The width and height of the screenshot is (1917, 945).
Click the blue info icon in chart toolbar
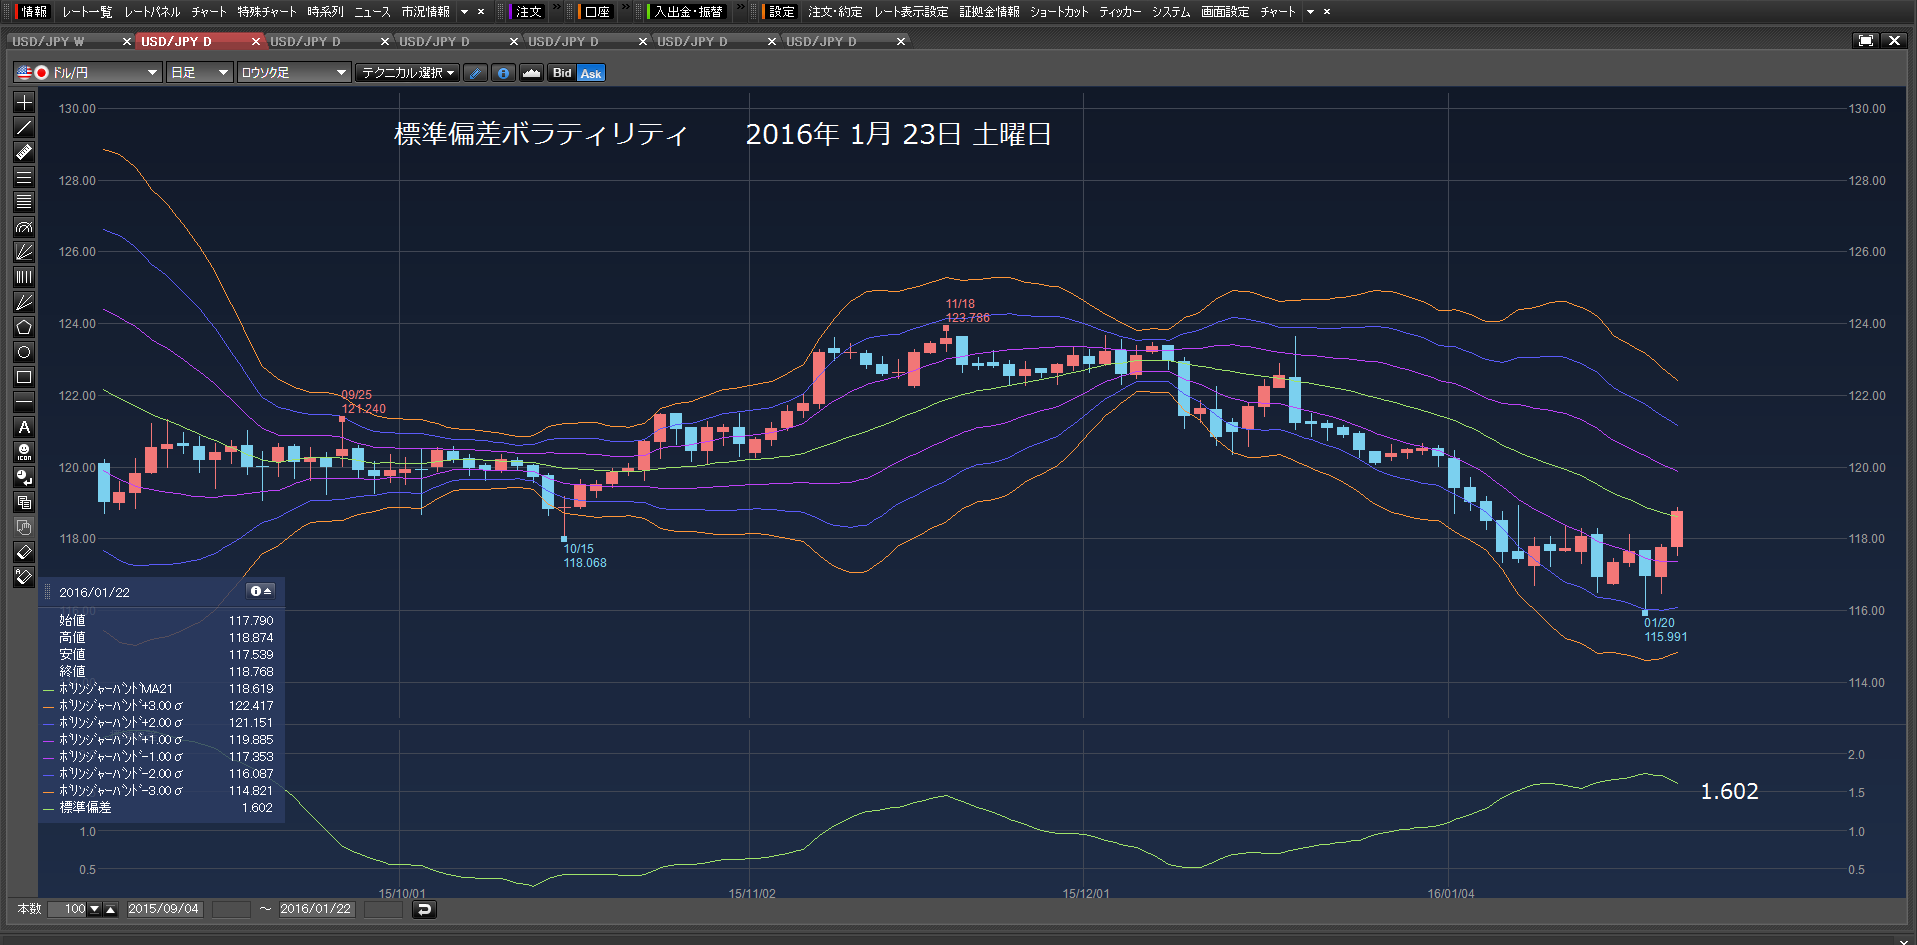(504, 73)
